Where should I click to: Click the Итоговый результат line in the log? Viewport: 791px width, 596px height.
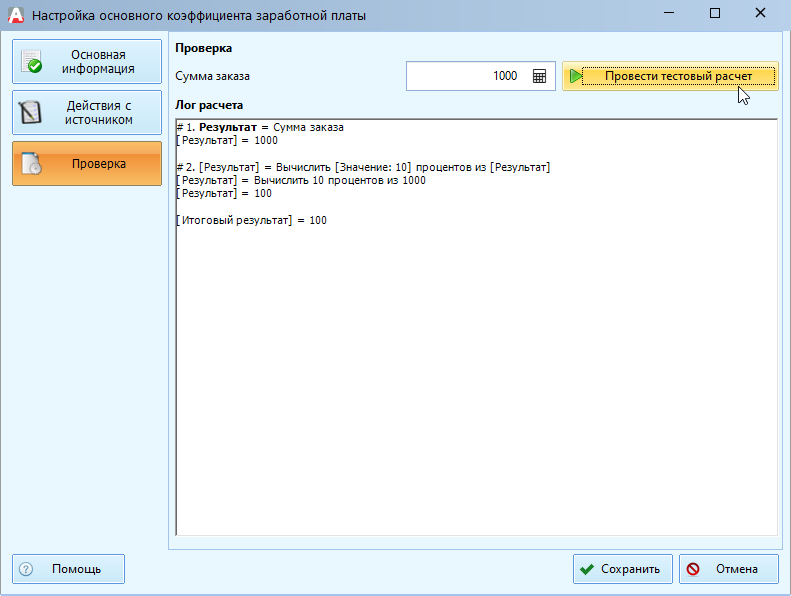(251, 220)
